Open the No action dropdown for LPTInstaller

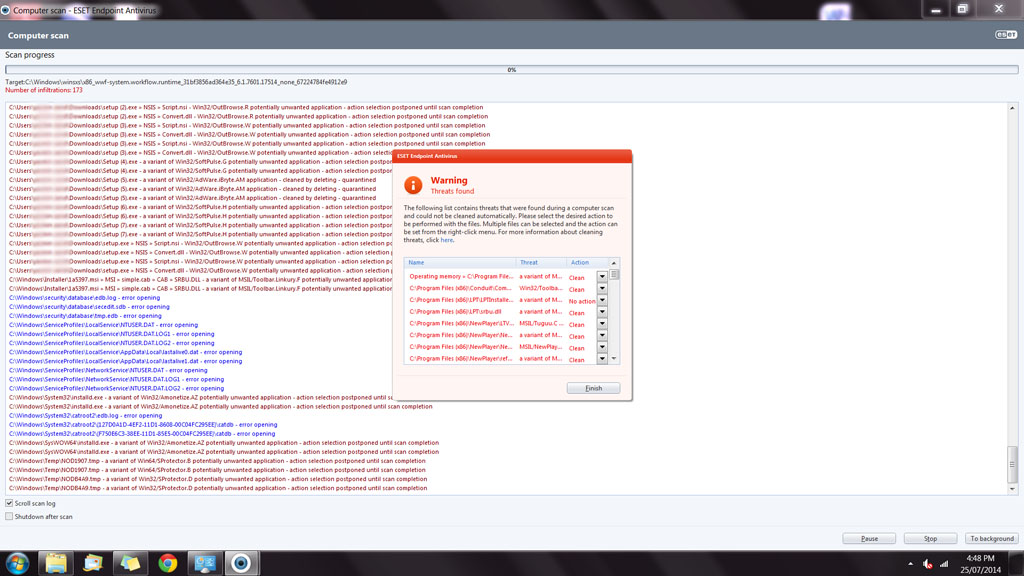point(602,300)
